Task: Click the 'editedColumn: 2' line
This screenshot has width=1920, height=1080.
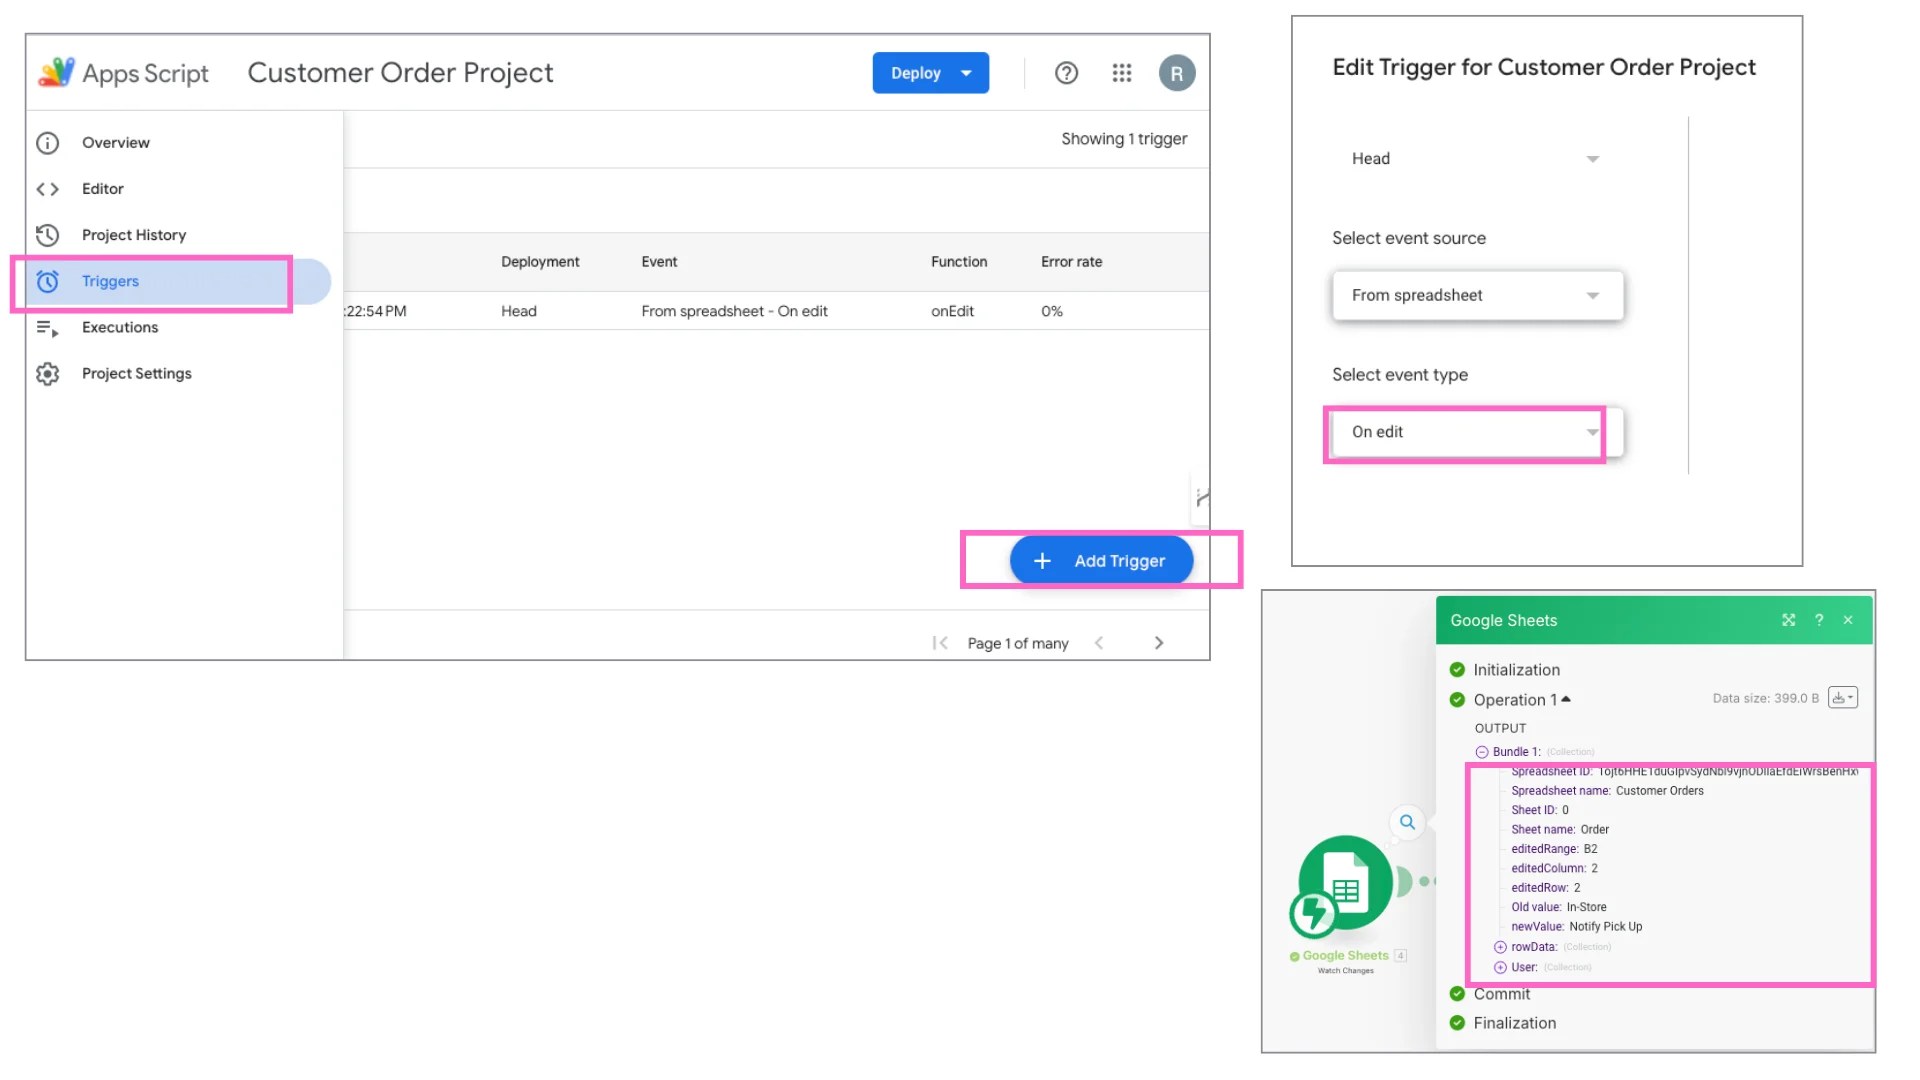Action: tap(1554, 868)
